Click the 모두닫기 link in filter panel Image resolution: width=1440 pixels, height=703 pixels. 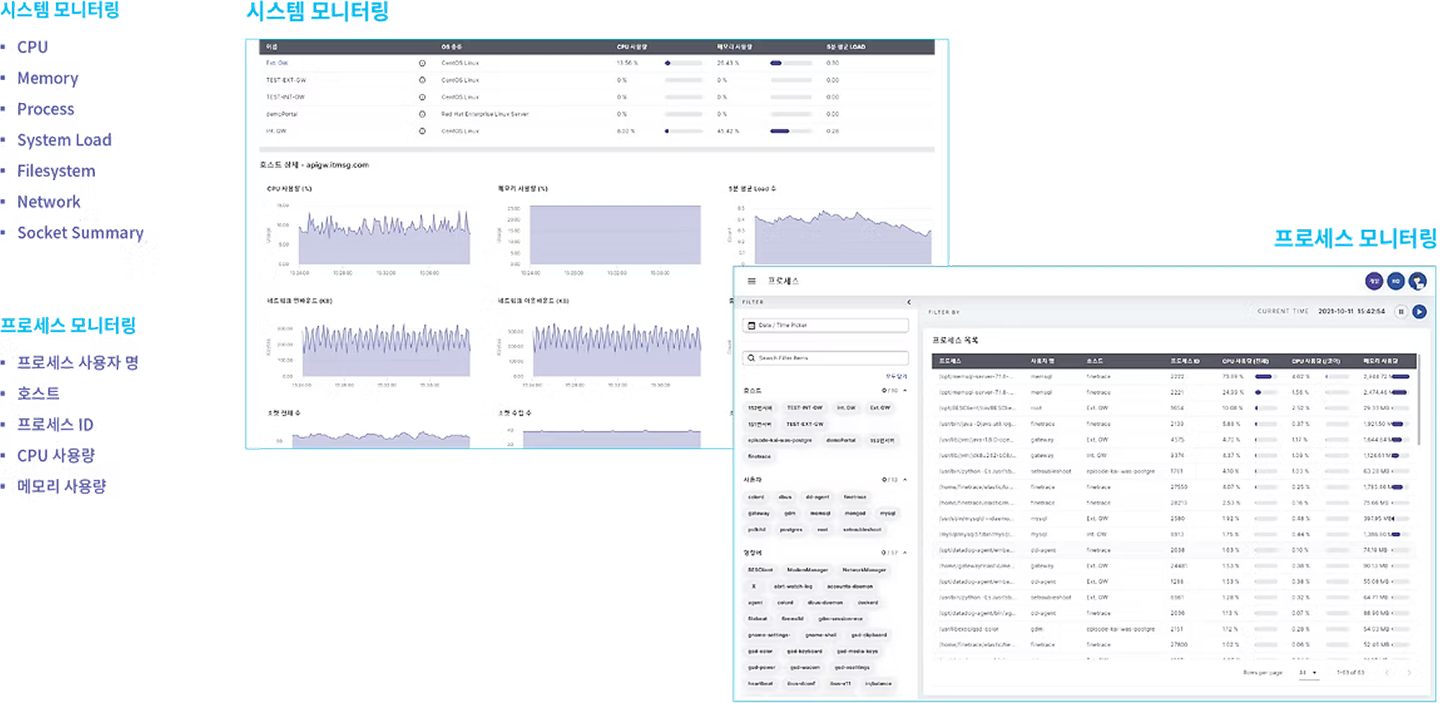coord(897,375)
